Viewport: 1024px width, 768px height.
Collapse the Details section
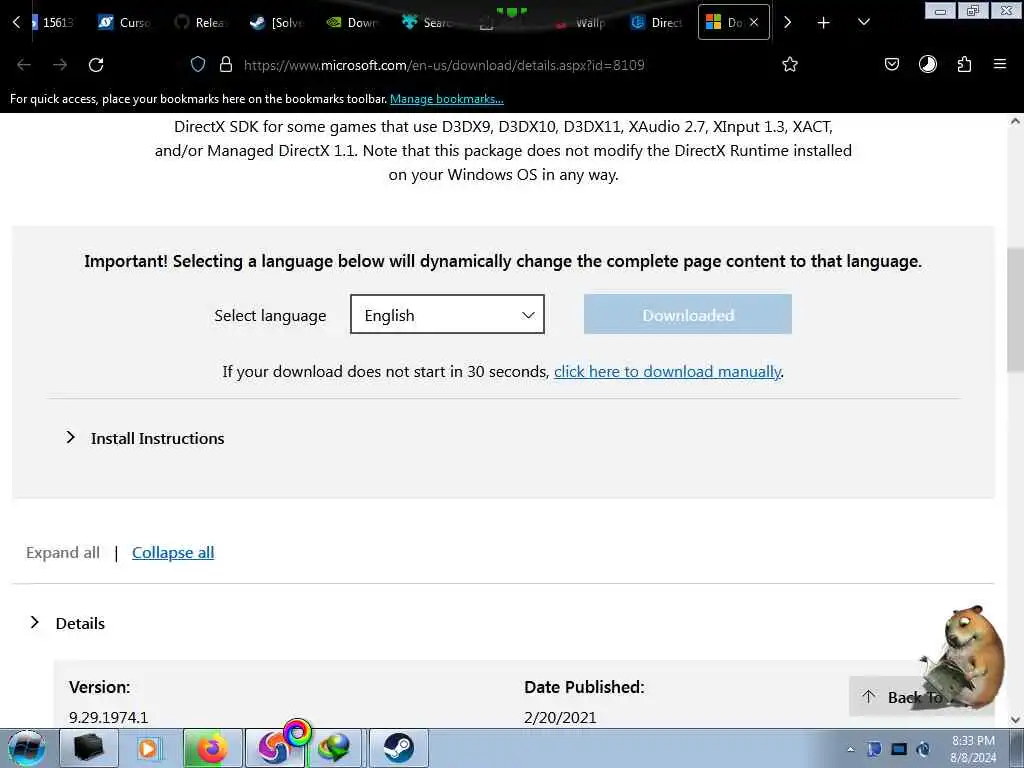click(67, 623)
